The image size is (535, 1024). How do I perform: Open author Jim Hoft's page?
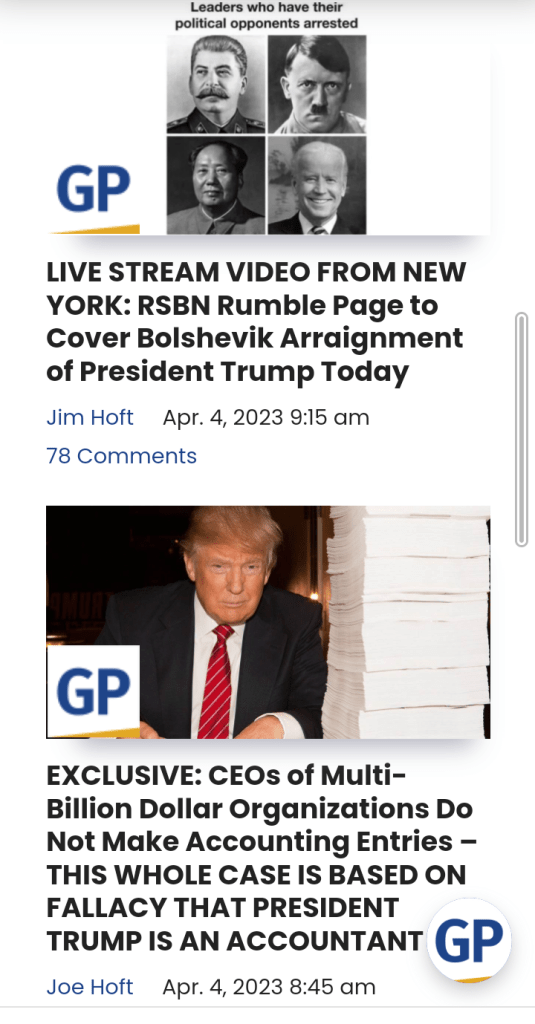click(89, 417)
